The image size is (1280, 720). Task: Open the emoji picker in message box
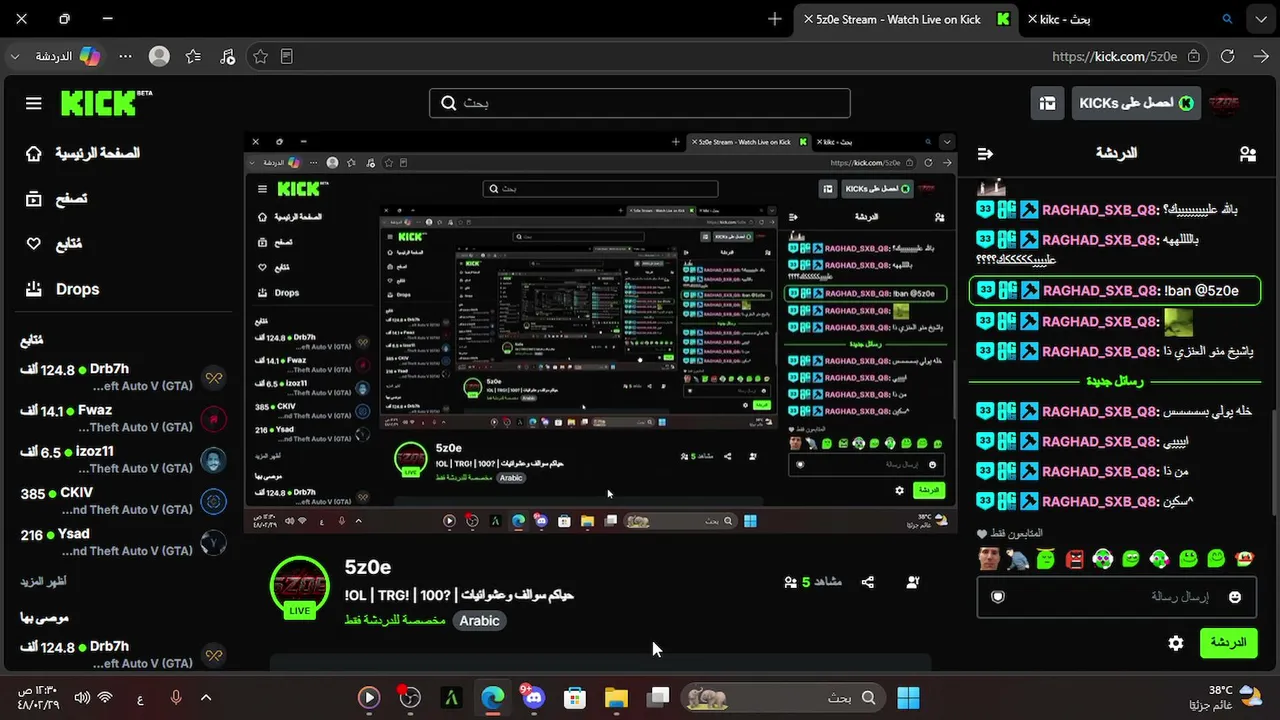(1235, 597)
